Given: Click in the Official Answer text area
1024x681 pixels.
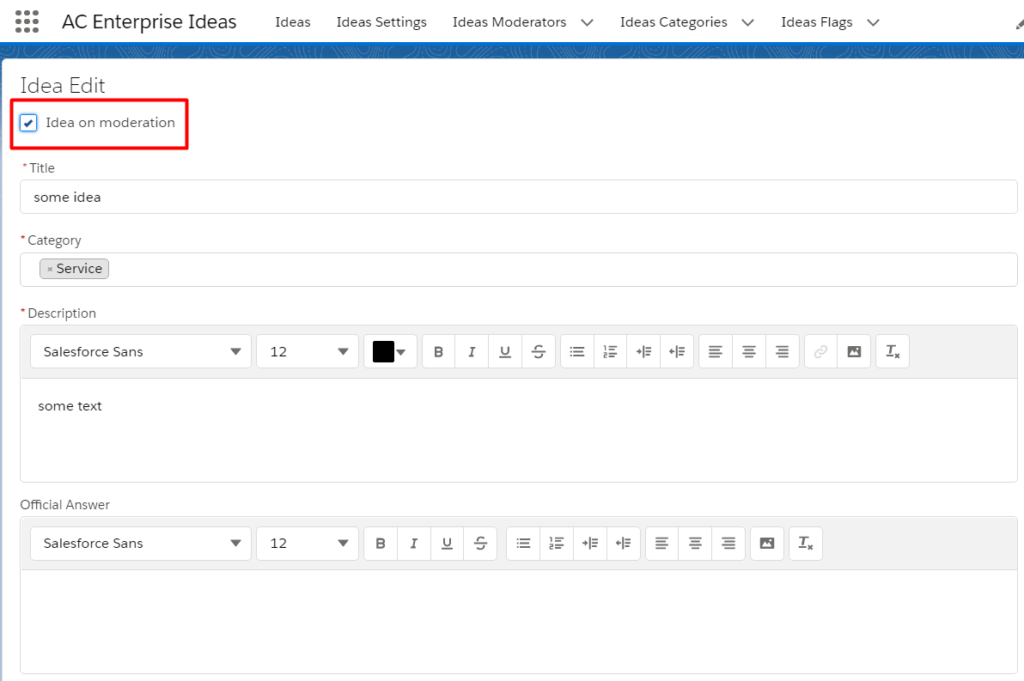Looking at the screenshot, I should point(519,621).
